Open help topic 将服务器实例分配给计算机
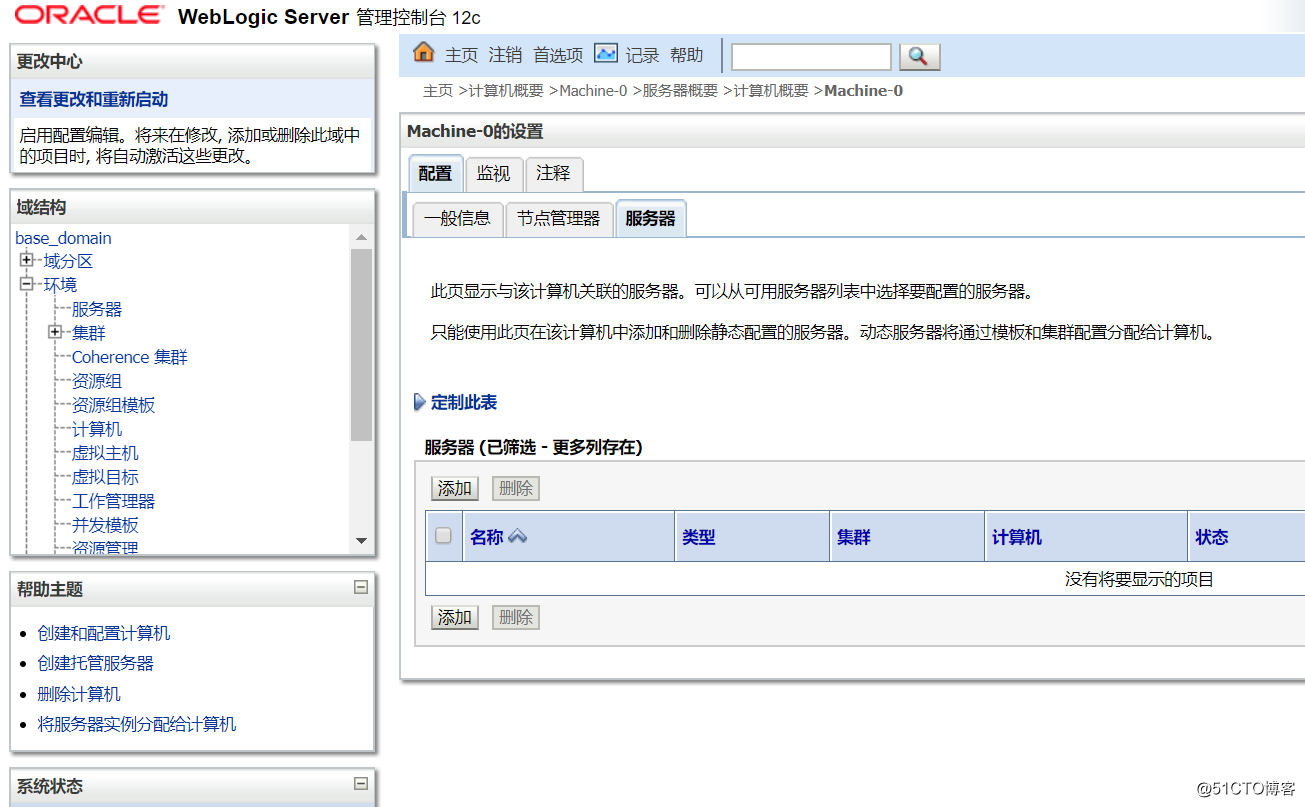The width and height of the screenshot is (1305, 807). [x=137, y=724]
